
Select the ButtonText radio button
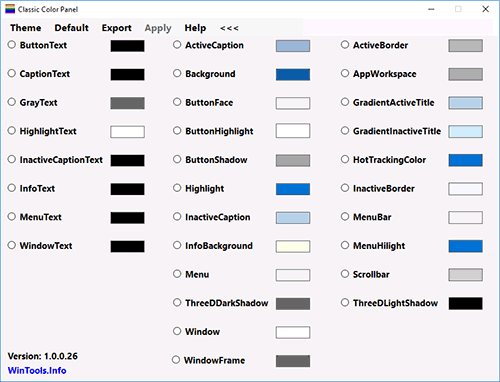[x=12, y=45]
